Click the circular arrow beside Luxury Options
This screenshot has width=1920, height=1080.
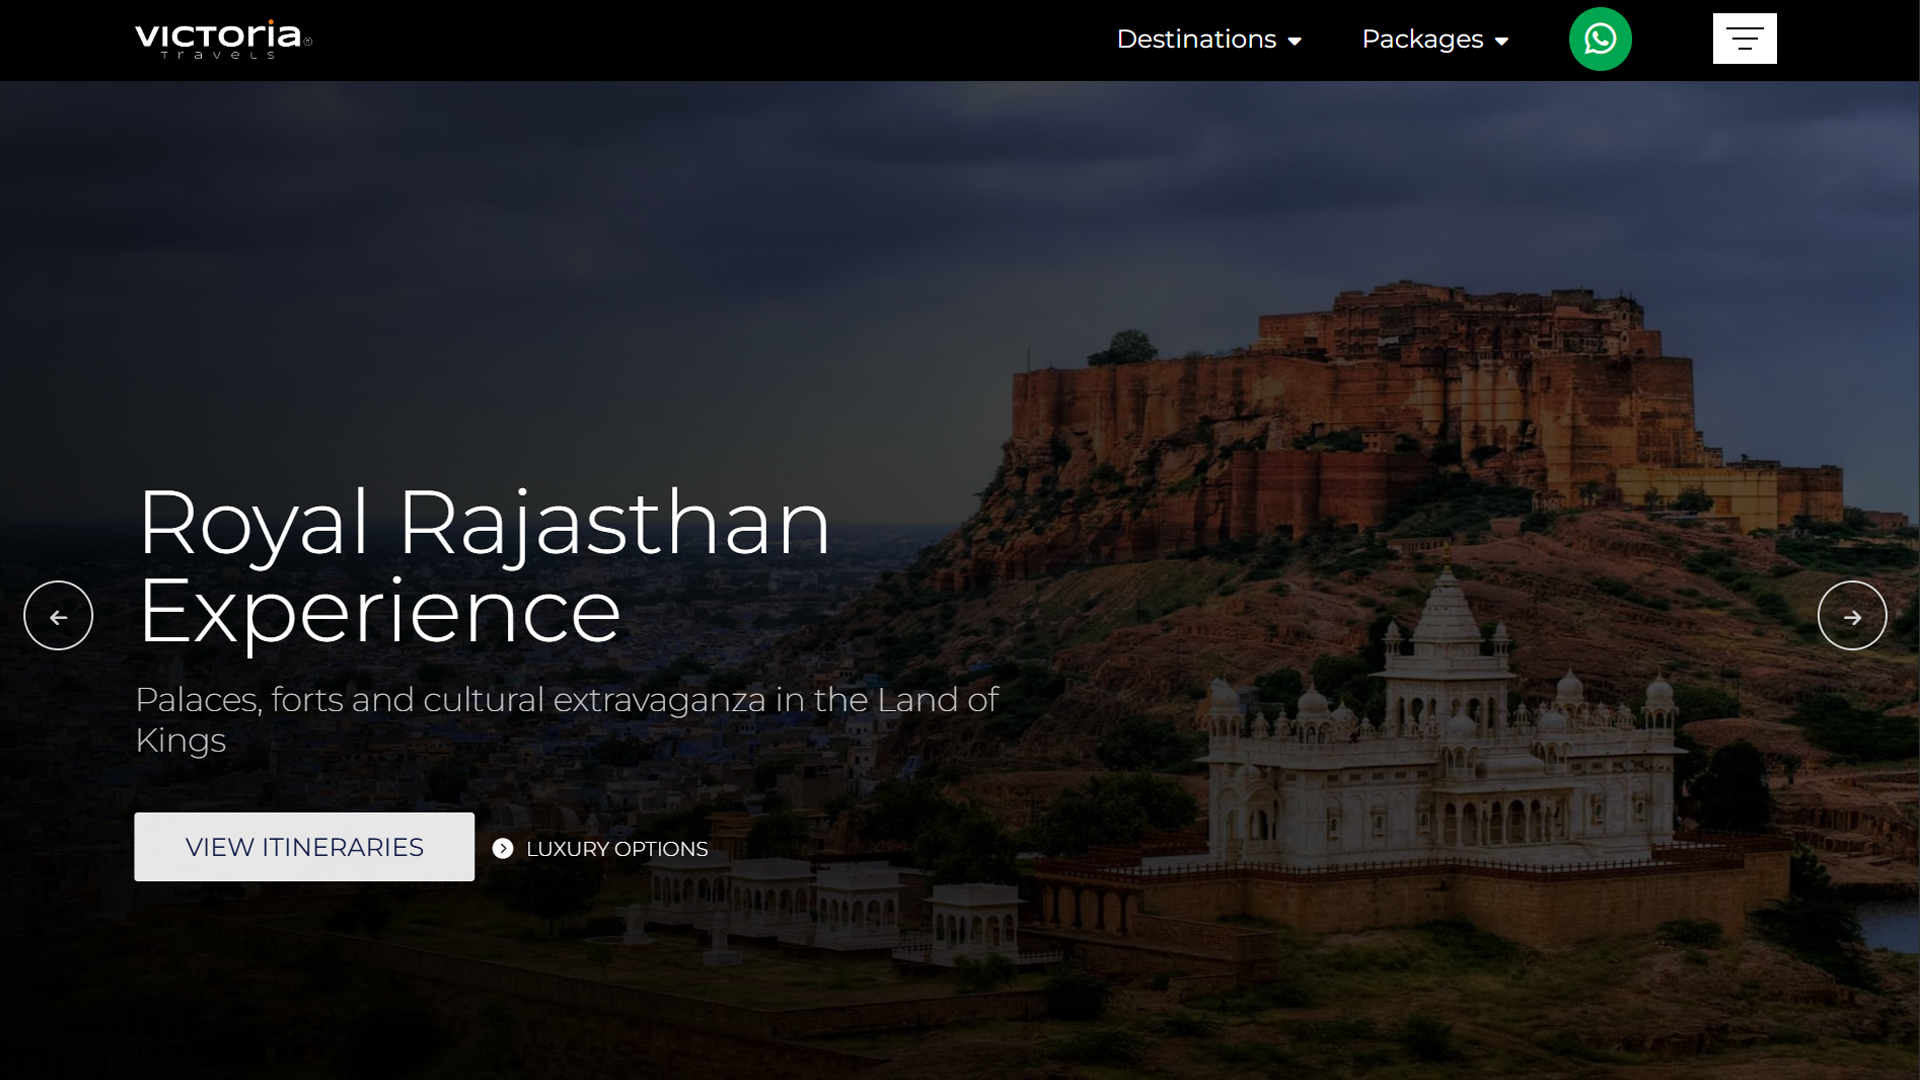(x=502, y=848)
